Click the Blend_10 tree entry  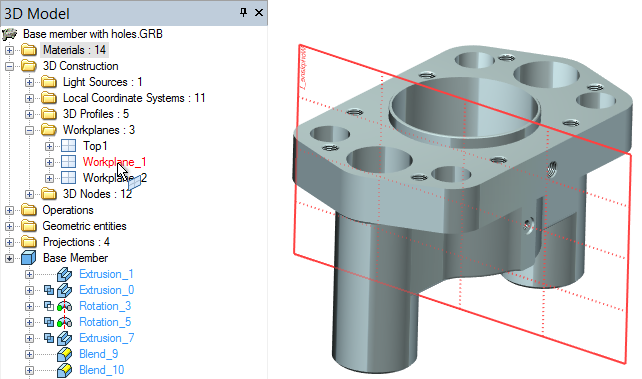click(102, 370)
